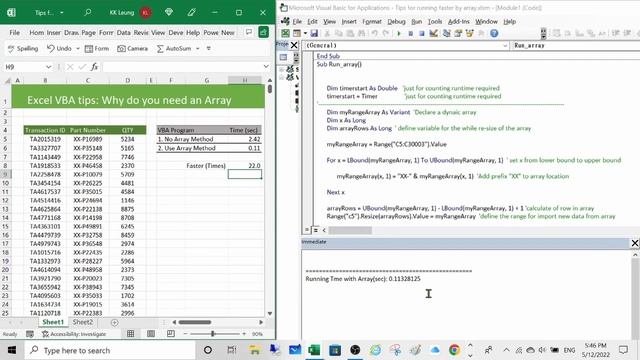Screen dimensions: 640x360
Task: Switch to Normal view icon in status bar
Action: tap(131, 334)
